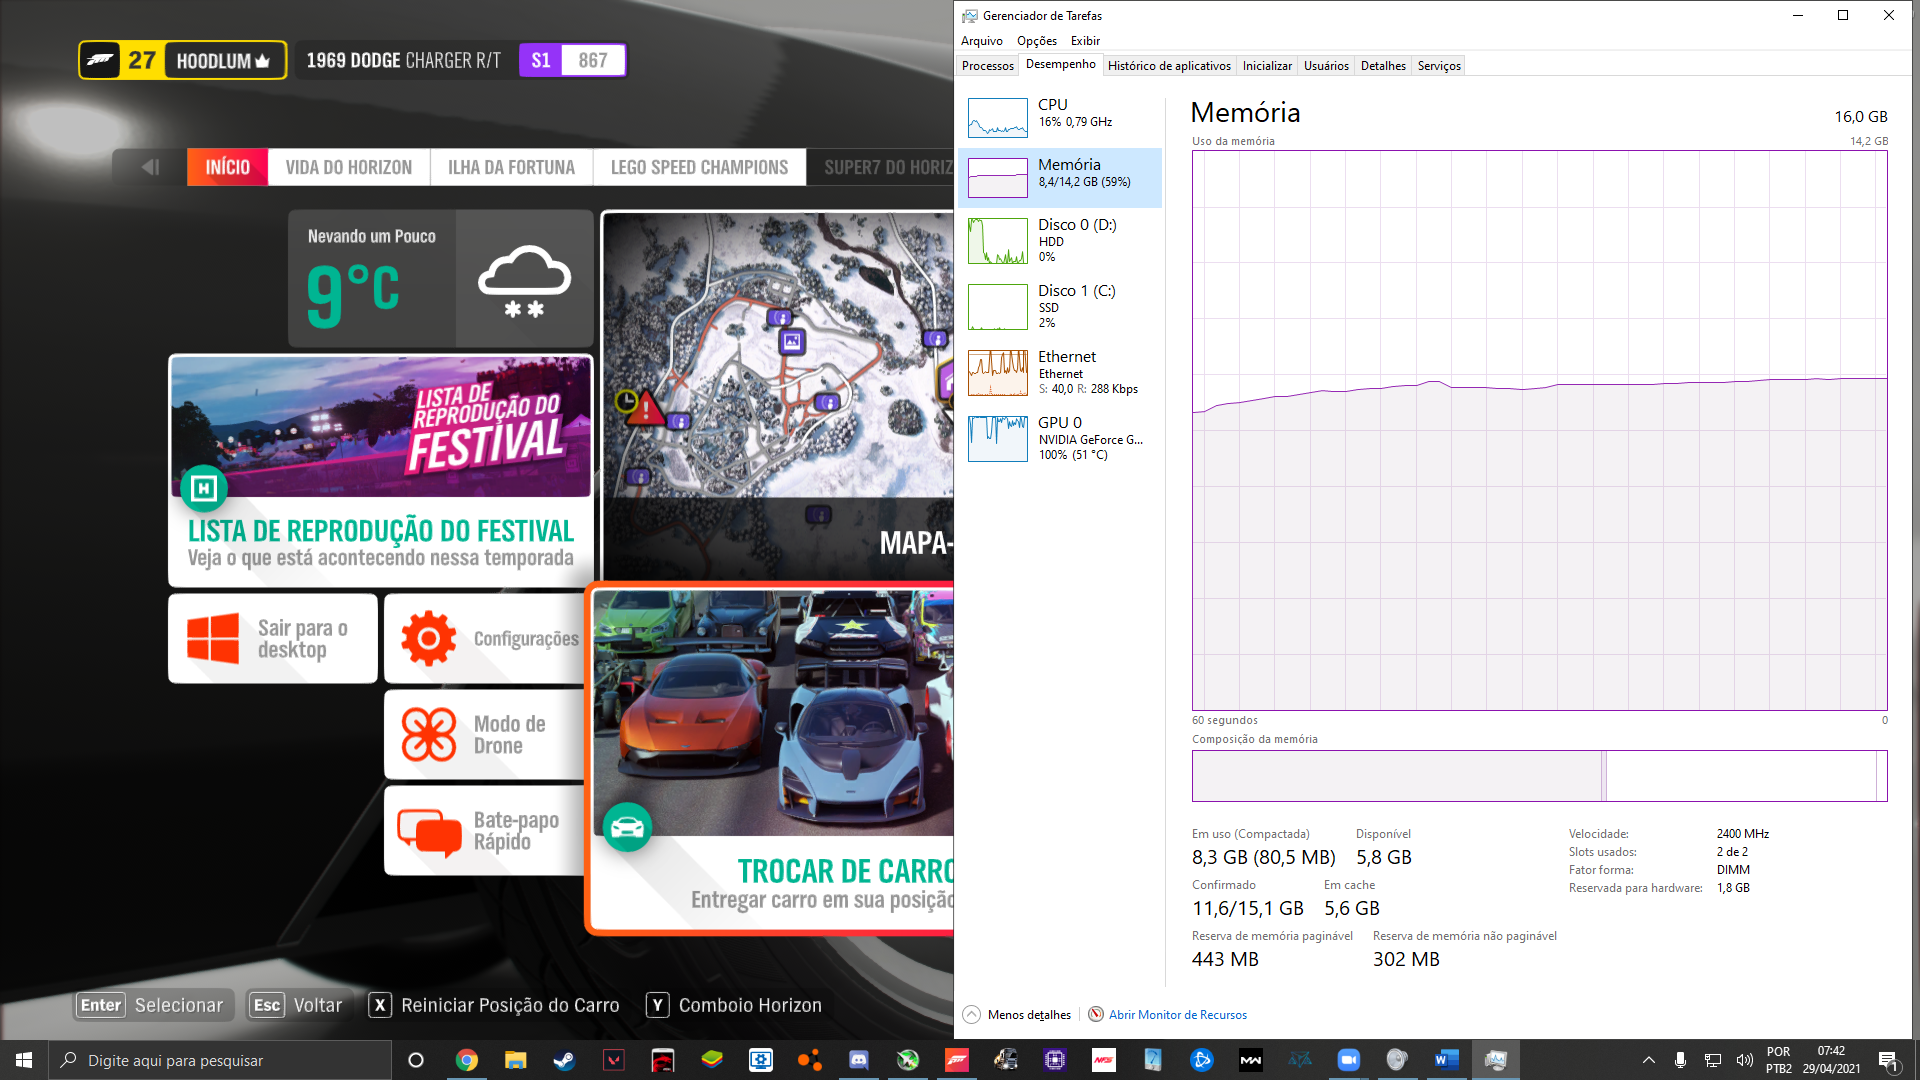1920x1080 pixels.
Task: Select ILHA DA FORTUNA tab in Forza
Action: click(511, 167)
